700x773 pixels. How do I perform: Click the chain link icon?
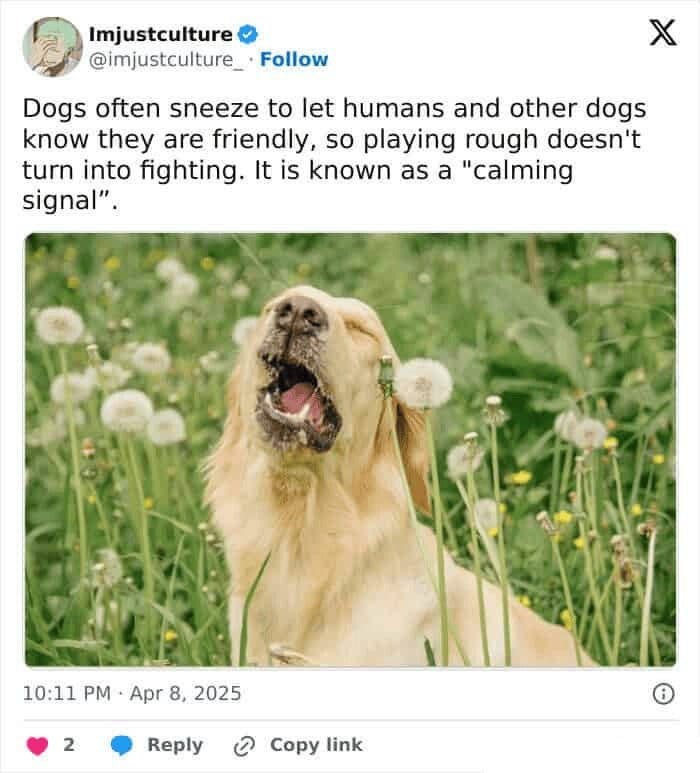244,745
